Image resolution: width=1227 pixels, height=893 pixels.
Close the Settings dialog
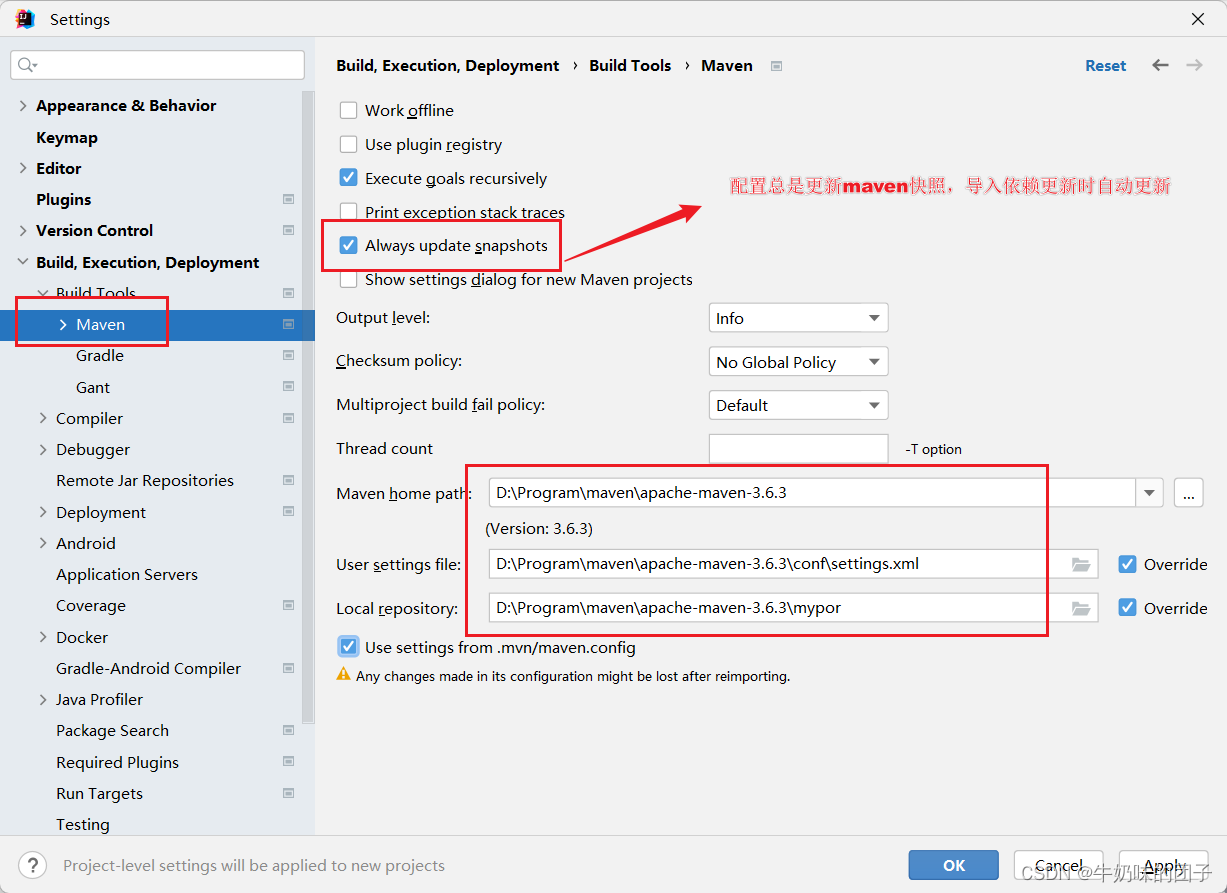click(1197, 19)
